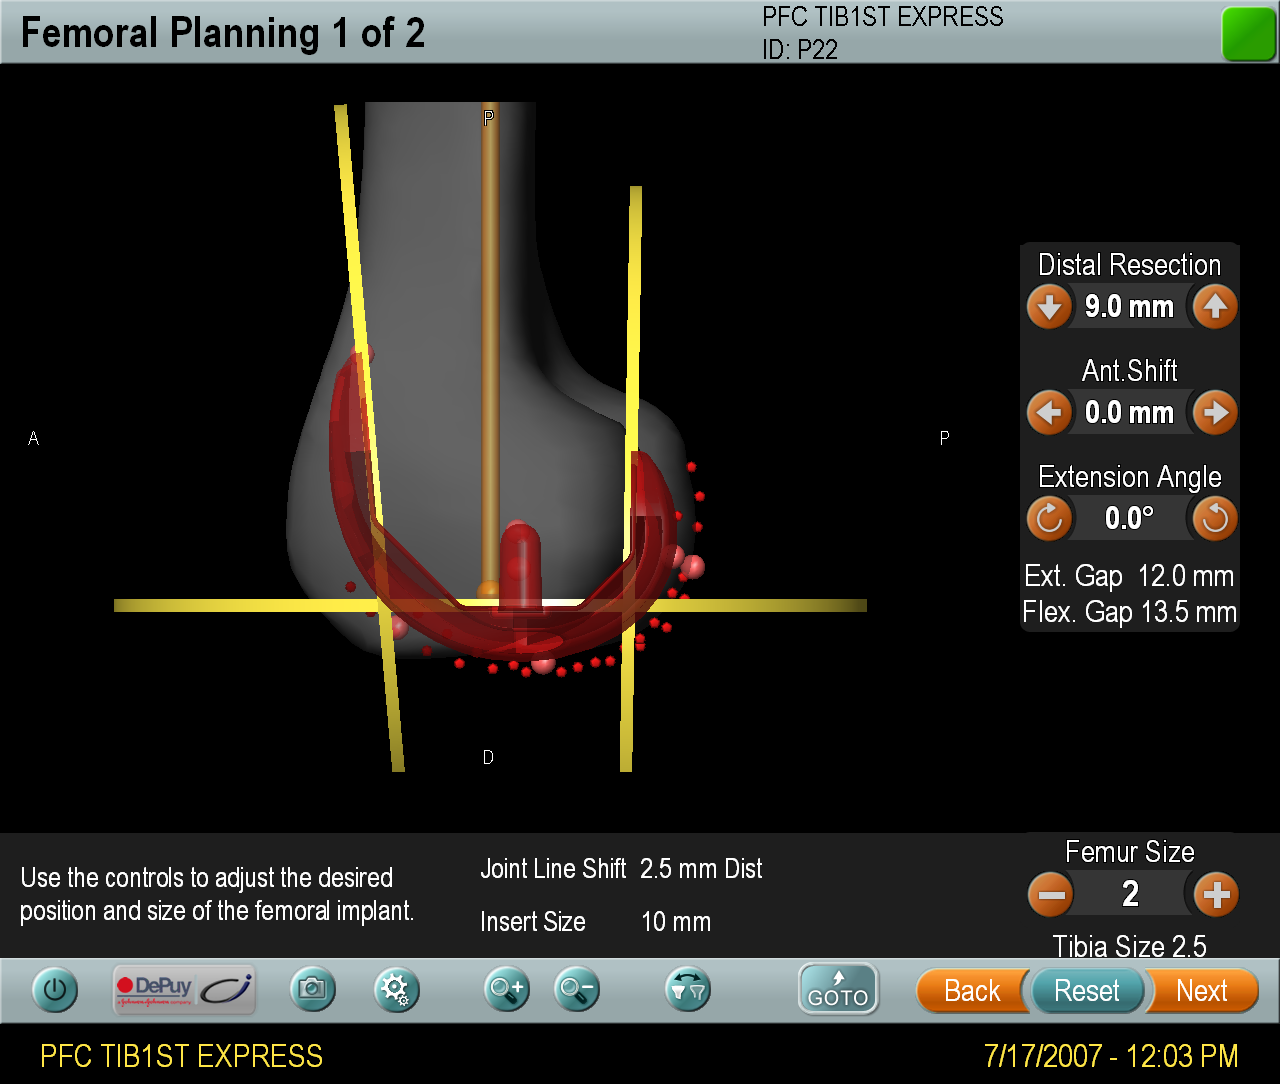
Task: Click the green status indicator
Action: (1248, 34)
